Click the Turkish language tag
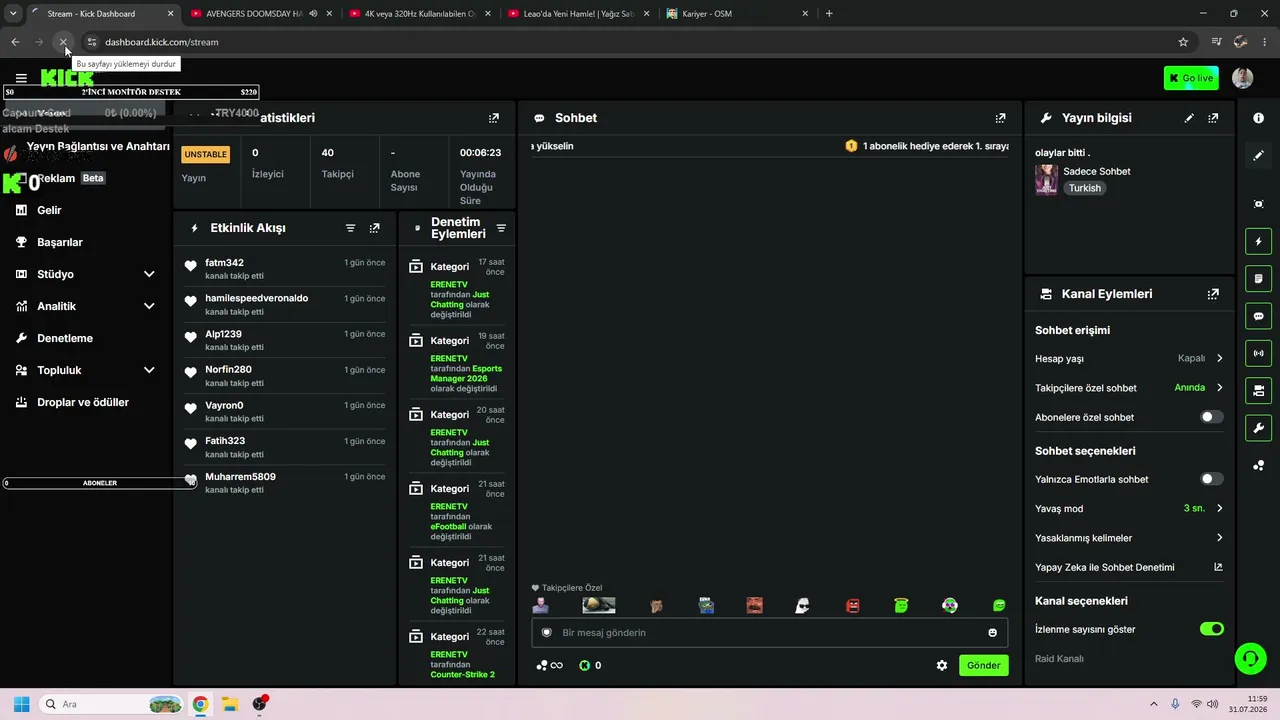 point(1085,188)
